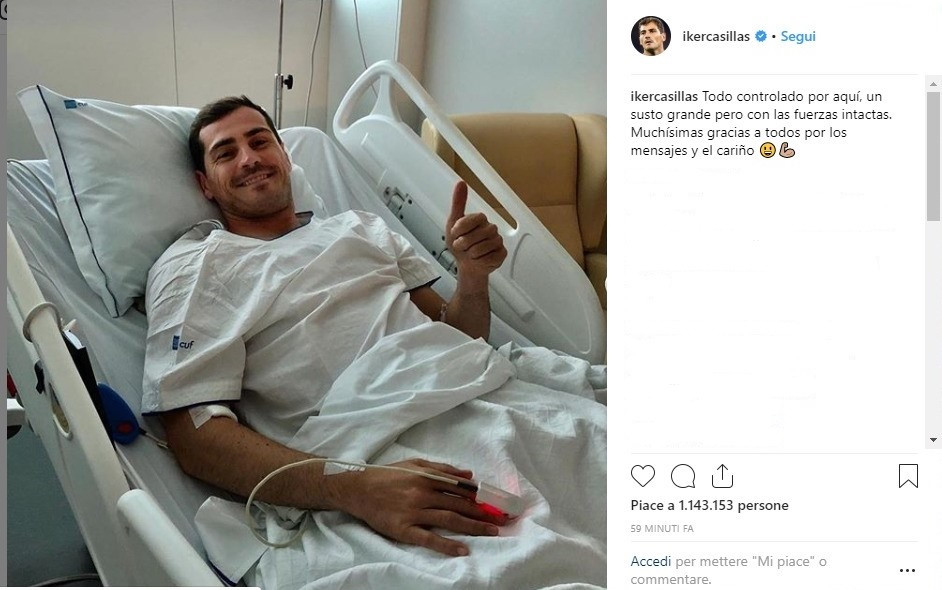Screen dimensions: 942x590
Task: Open comments via the speech bubble icon
Action: (x=683, y=476)
